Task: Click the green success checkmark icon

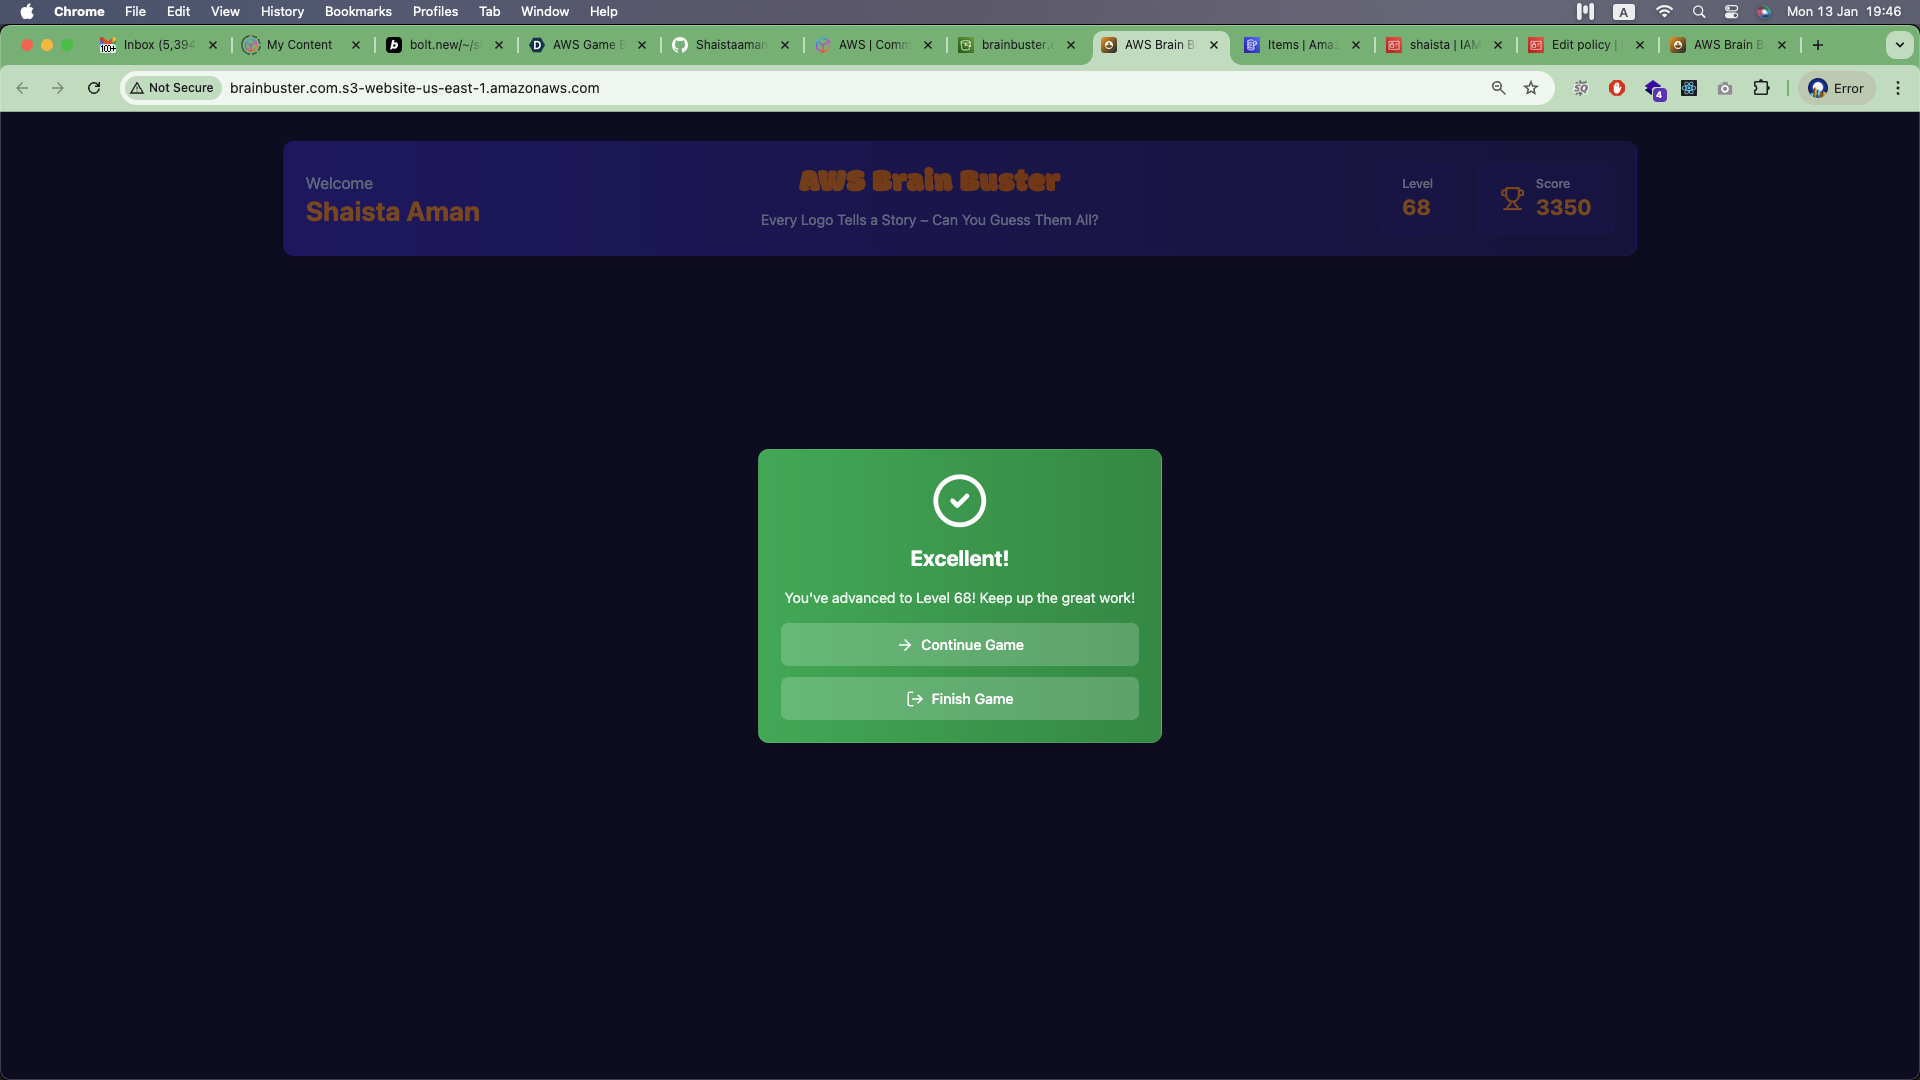Action: (959, 500)
